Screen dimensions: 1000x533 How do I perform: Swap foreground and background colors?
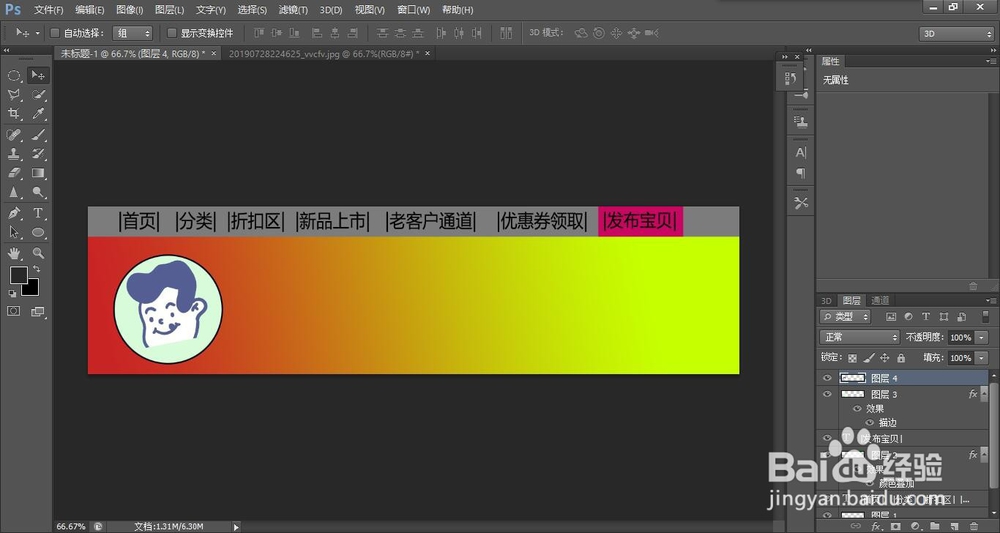pyautogui.click(x=36, y=269)
